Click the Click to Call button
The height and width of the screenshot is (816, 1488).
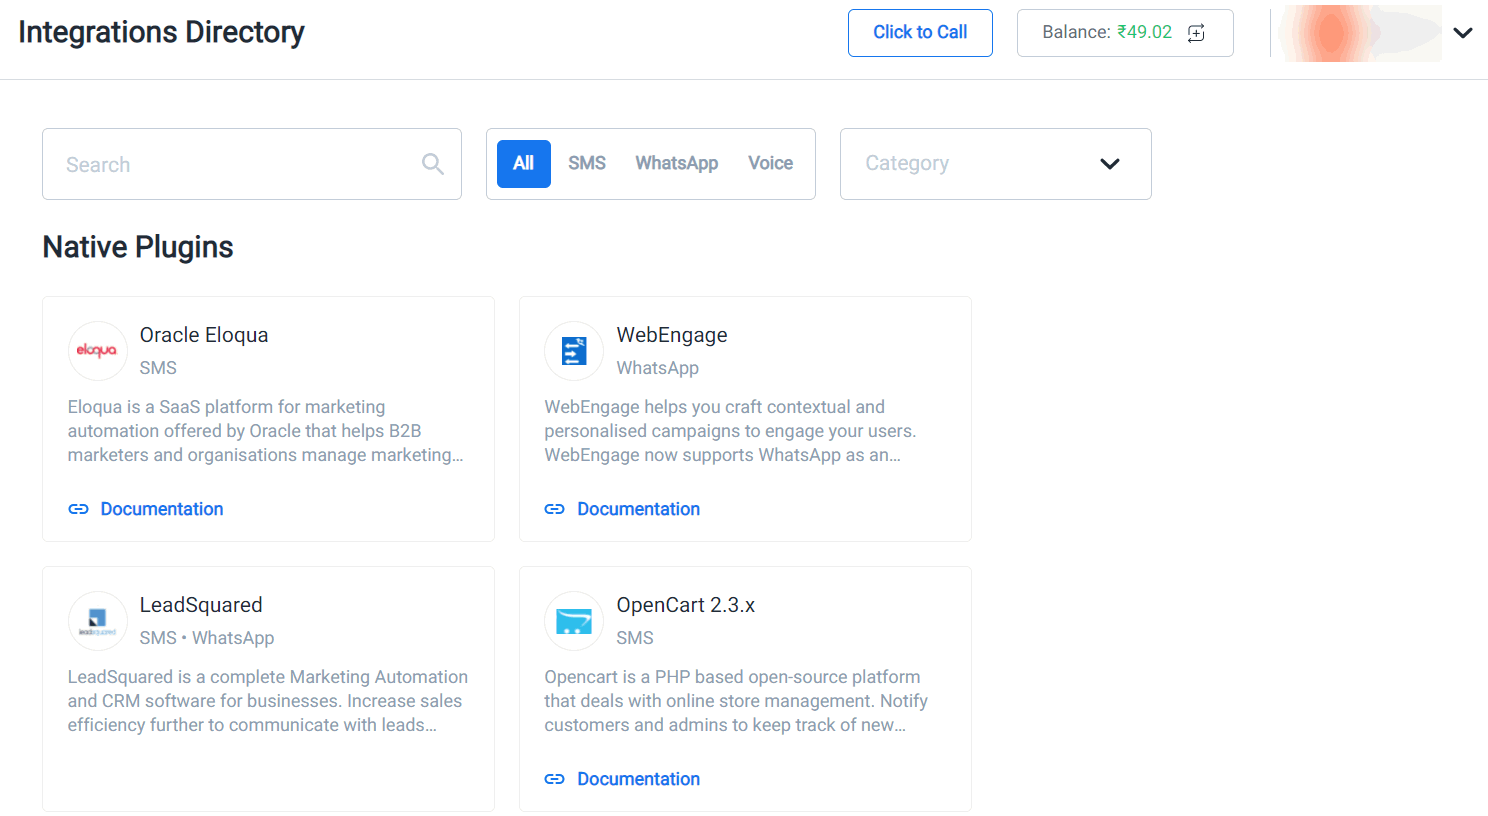[920, 33]
